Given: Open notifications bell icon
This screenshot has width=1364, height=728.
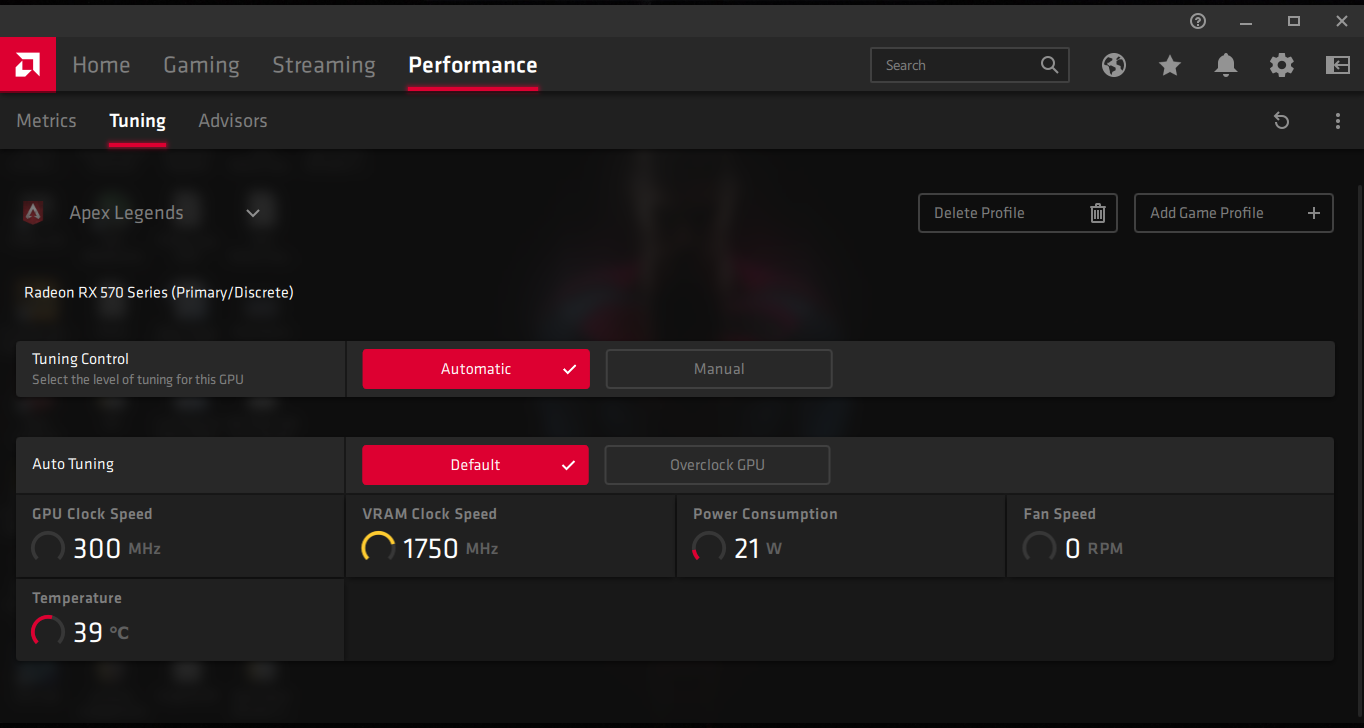Looking at the screenshot, I should [x=1226, y=65].
